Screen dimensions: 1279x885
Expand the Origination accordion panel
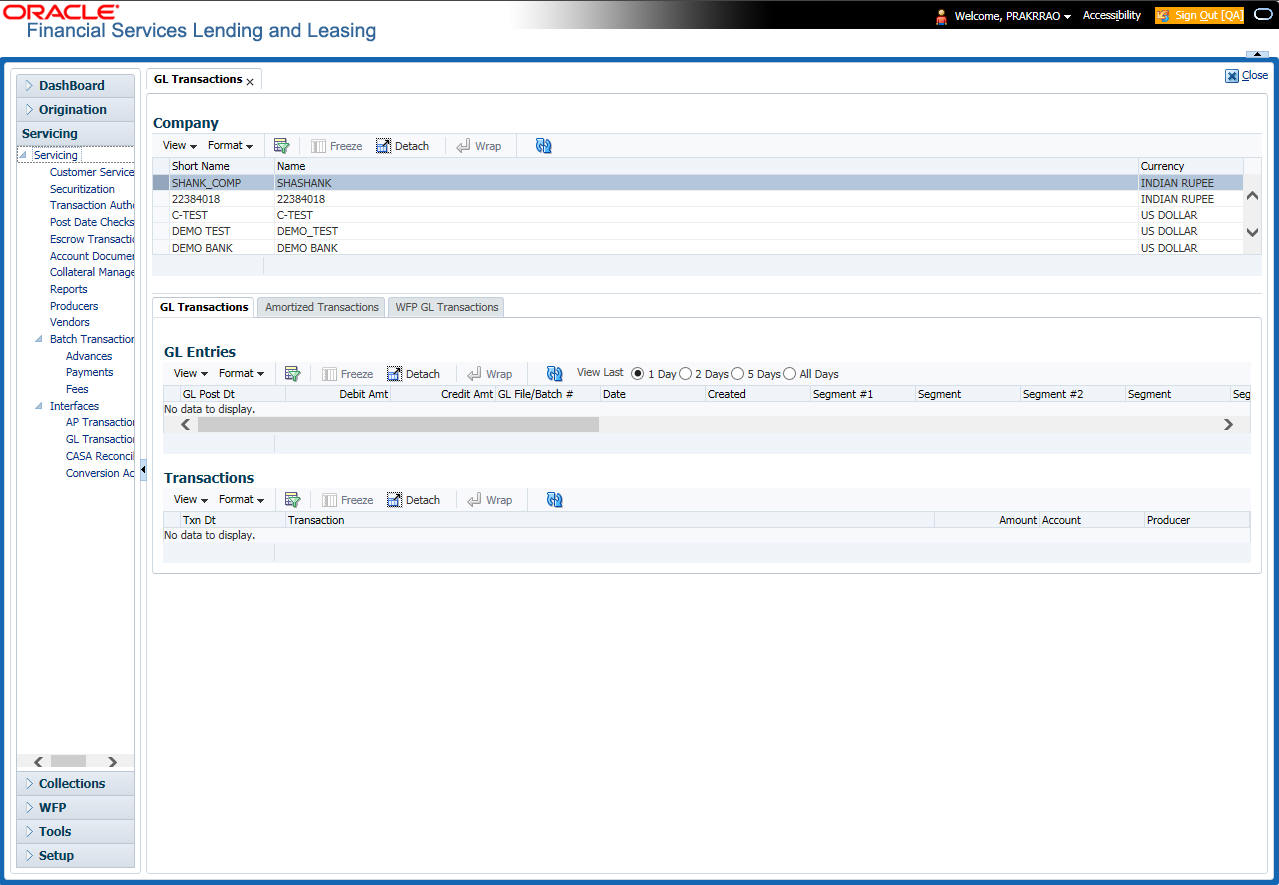point(75,110)
